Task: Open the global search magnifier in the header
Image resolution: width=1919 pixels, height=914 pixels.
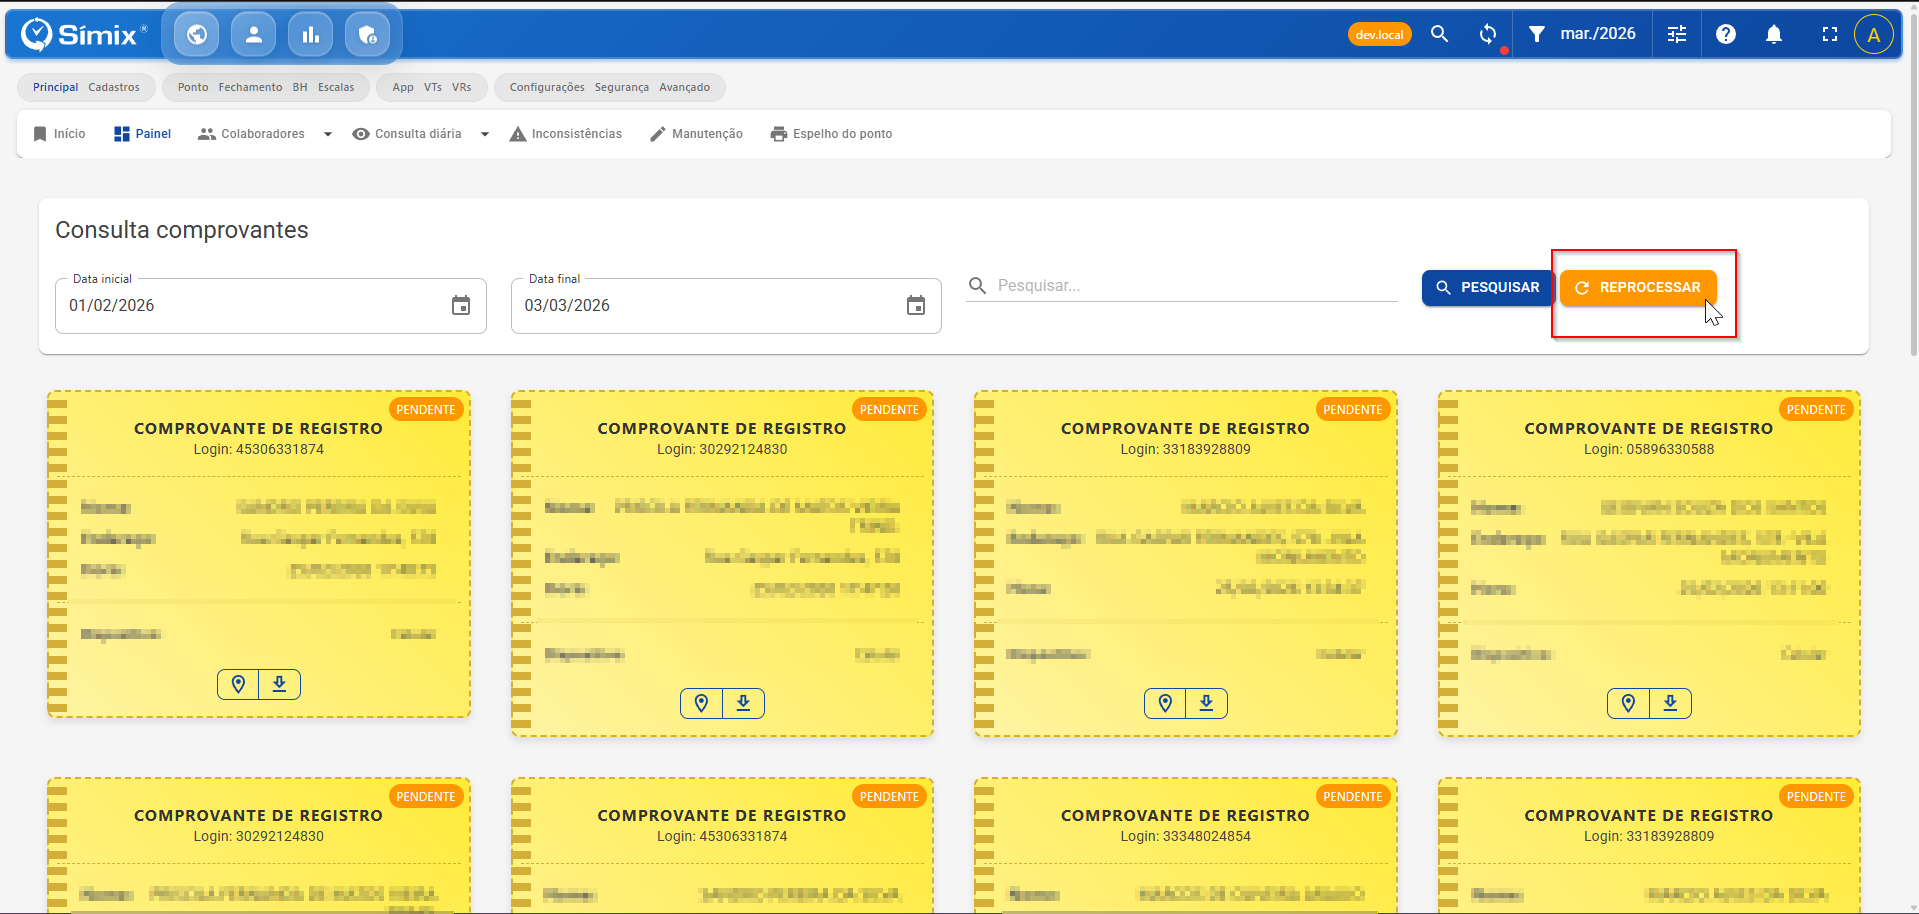Action: 1440,34
